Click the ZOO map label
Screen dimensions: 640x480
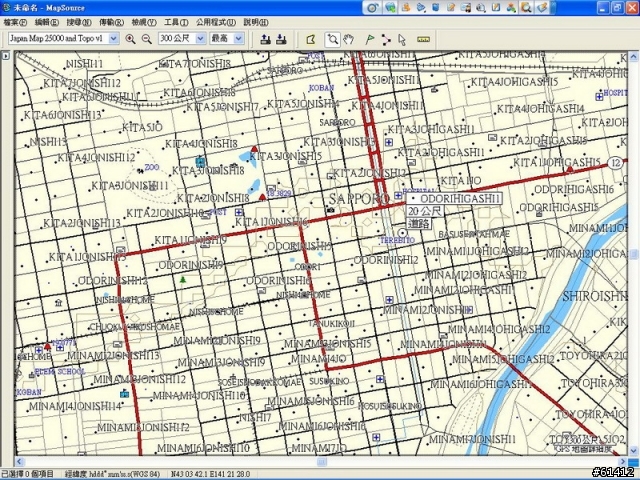(152, 167)
